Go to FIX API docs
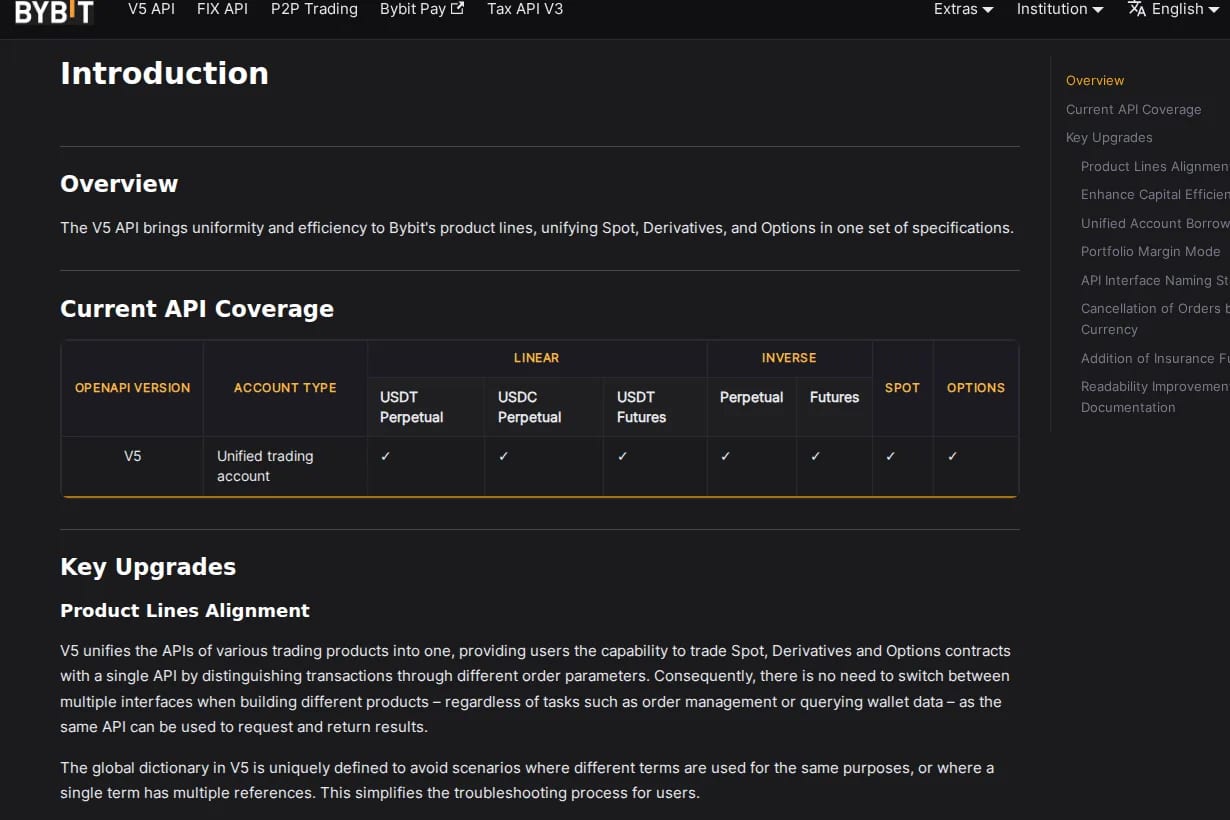The width and height of the screenshot is (1230, 820). [222, 9]
